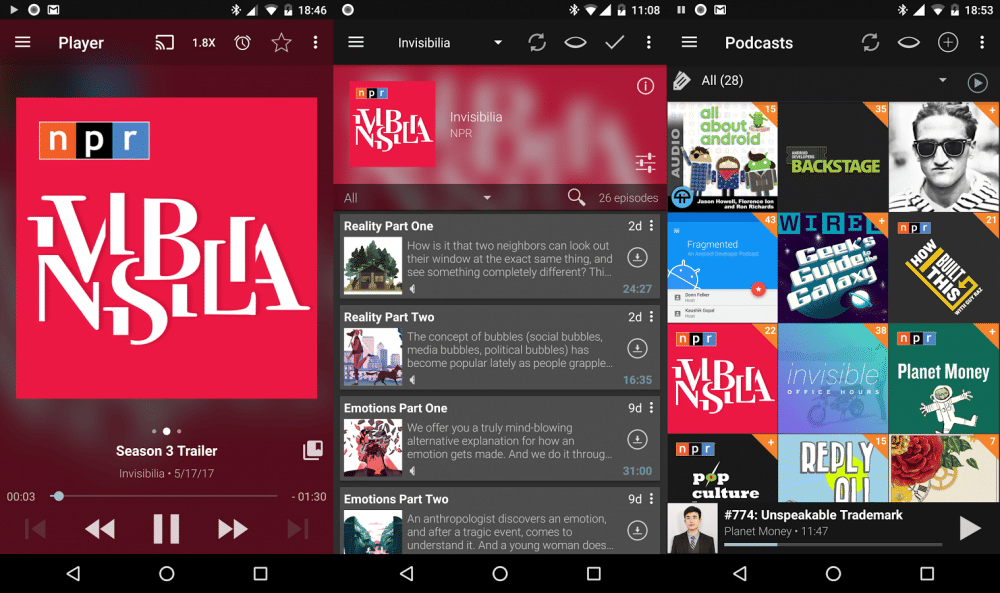Tap the Cast icon in Player
The image size is (1000, 593).
coord(165,43)
